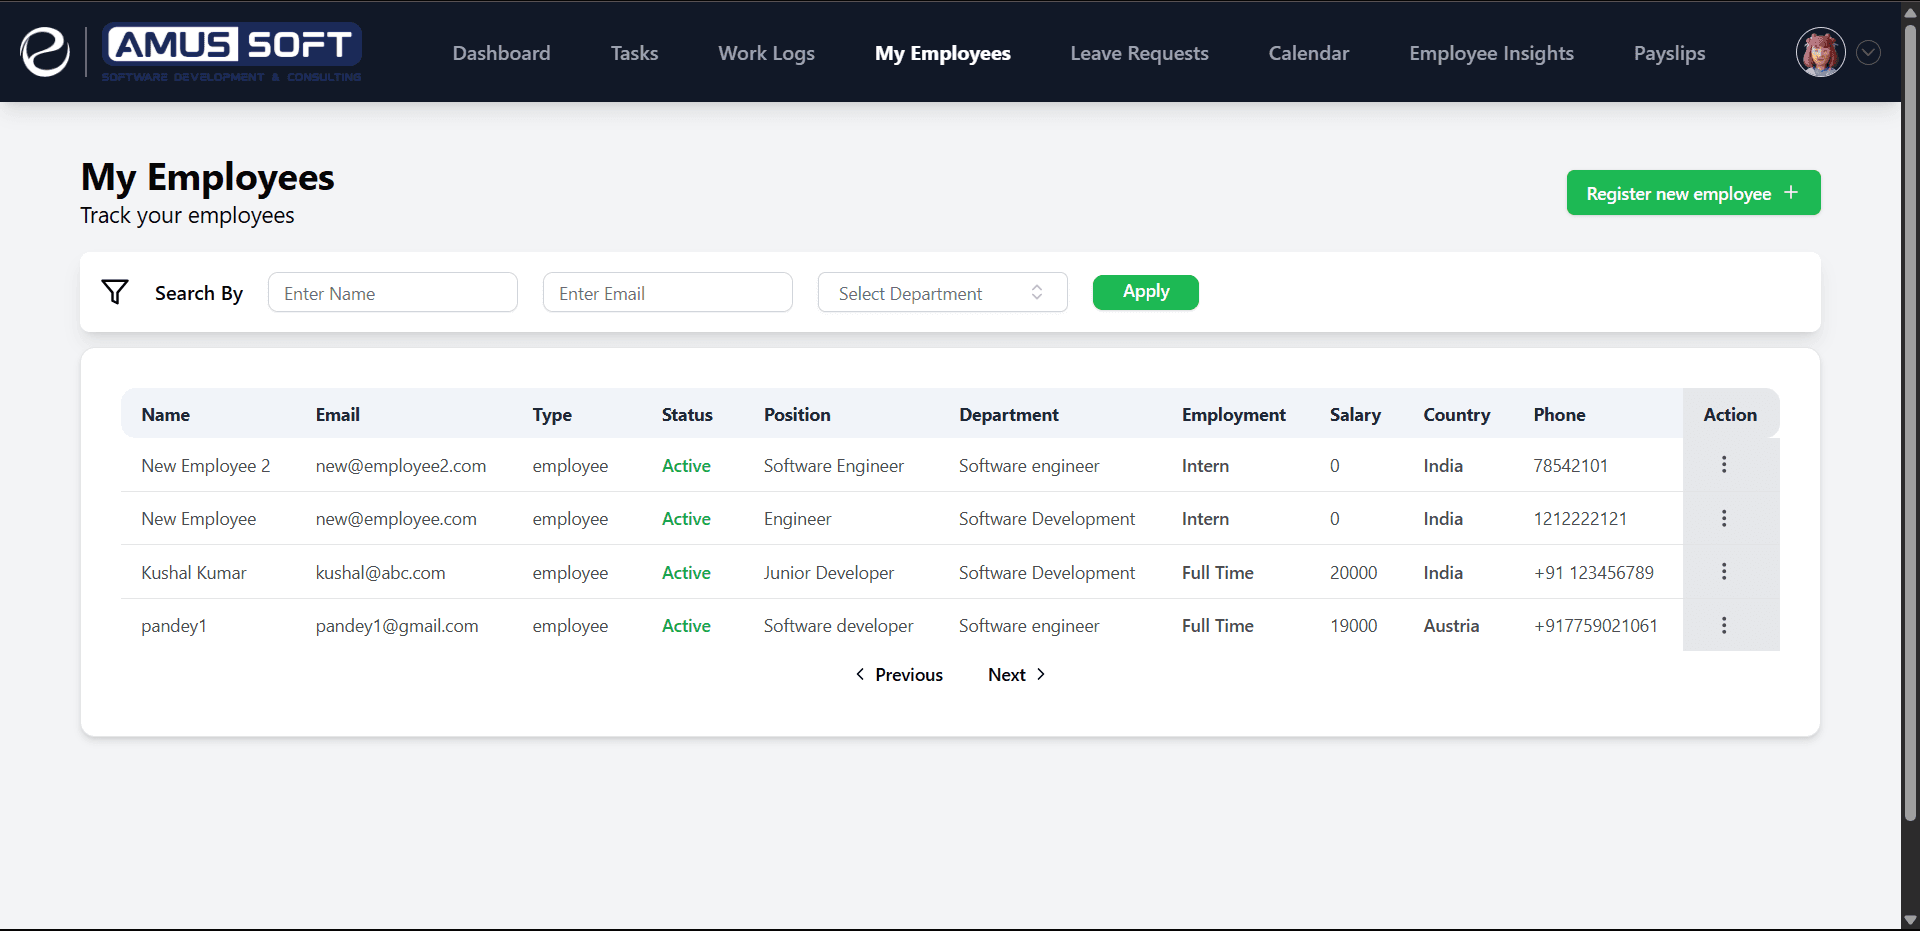
Task: Open Work Logs in navigation
Action: pos(766,53)
